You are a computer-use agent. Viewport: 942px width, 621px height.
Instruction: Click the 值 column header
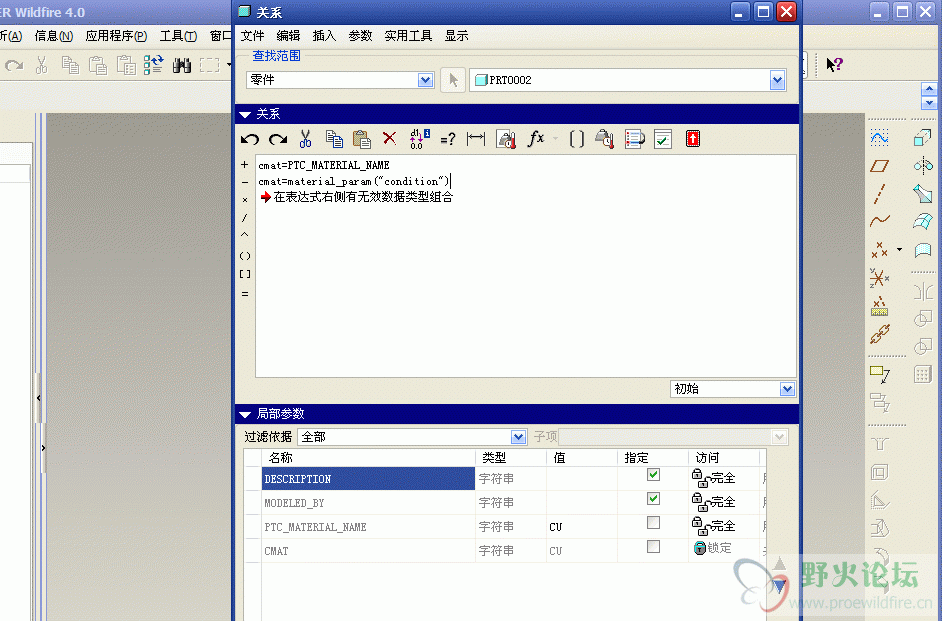pos(582,458)
